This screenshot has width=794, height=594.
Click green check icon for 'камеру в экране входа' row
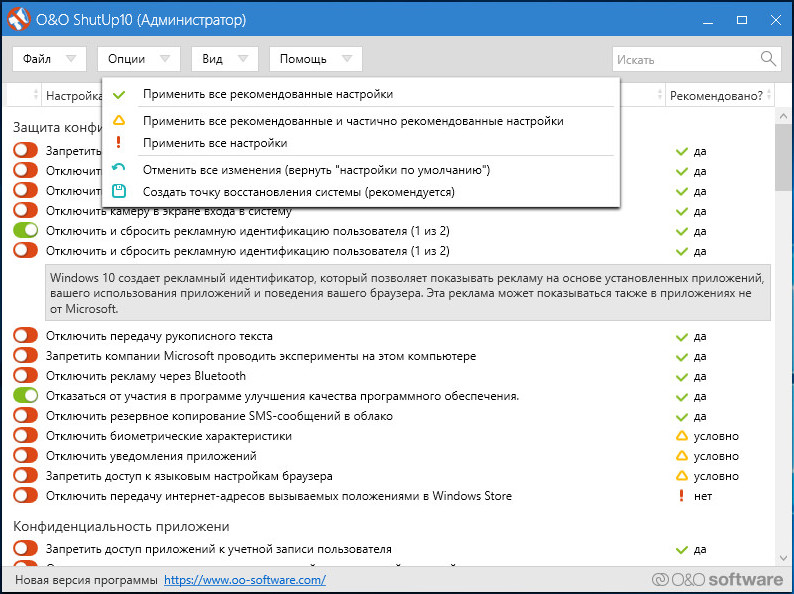click(682, 212)
